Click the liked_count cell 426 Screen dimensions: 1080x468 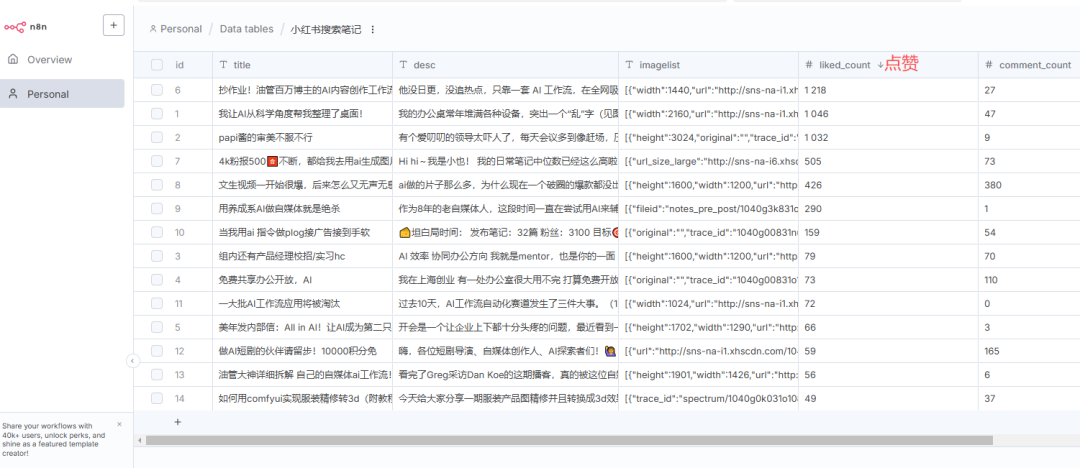[888, 185]
